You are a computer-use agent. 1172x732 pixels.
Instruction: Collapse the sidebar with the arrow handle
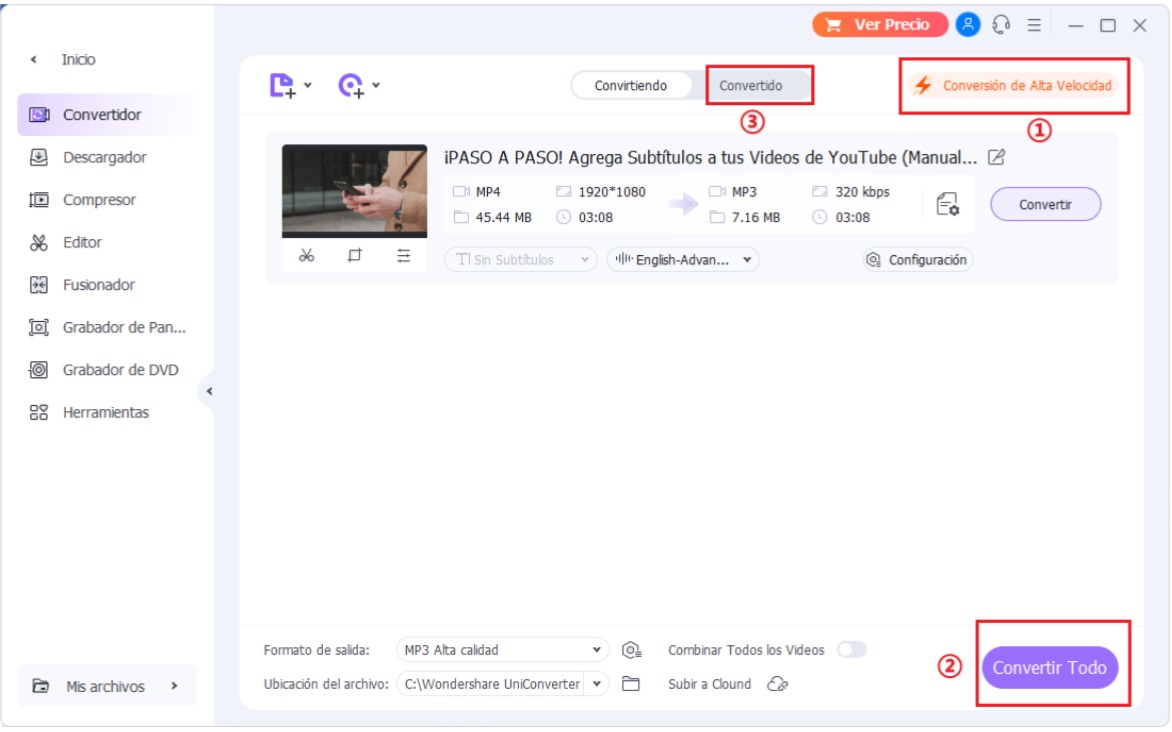[209, 391]
